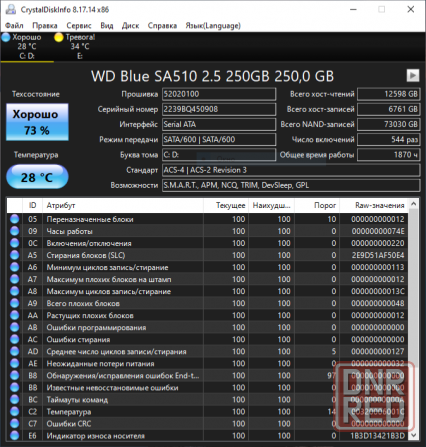426x447 pixels.
Task: Click status circle for Всего плохих блоков
Action: pos(14,303)
